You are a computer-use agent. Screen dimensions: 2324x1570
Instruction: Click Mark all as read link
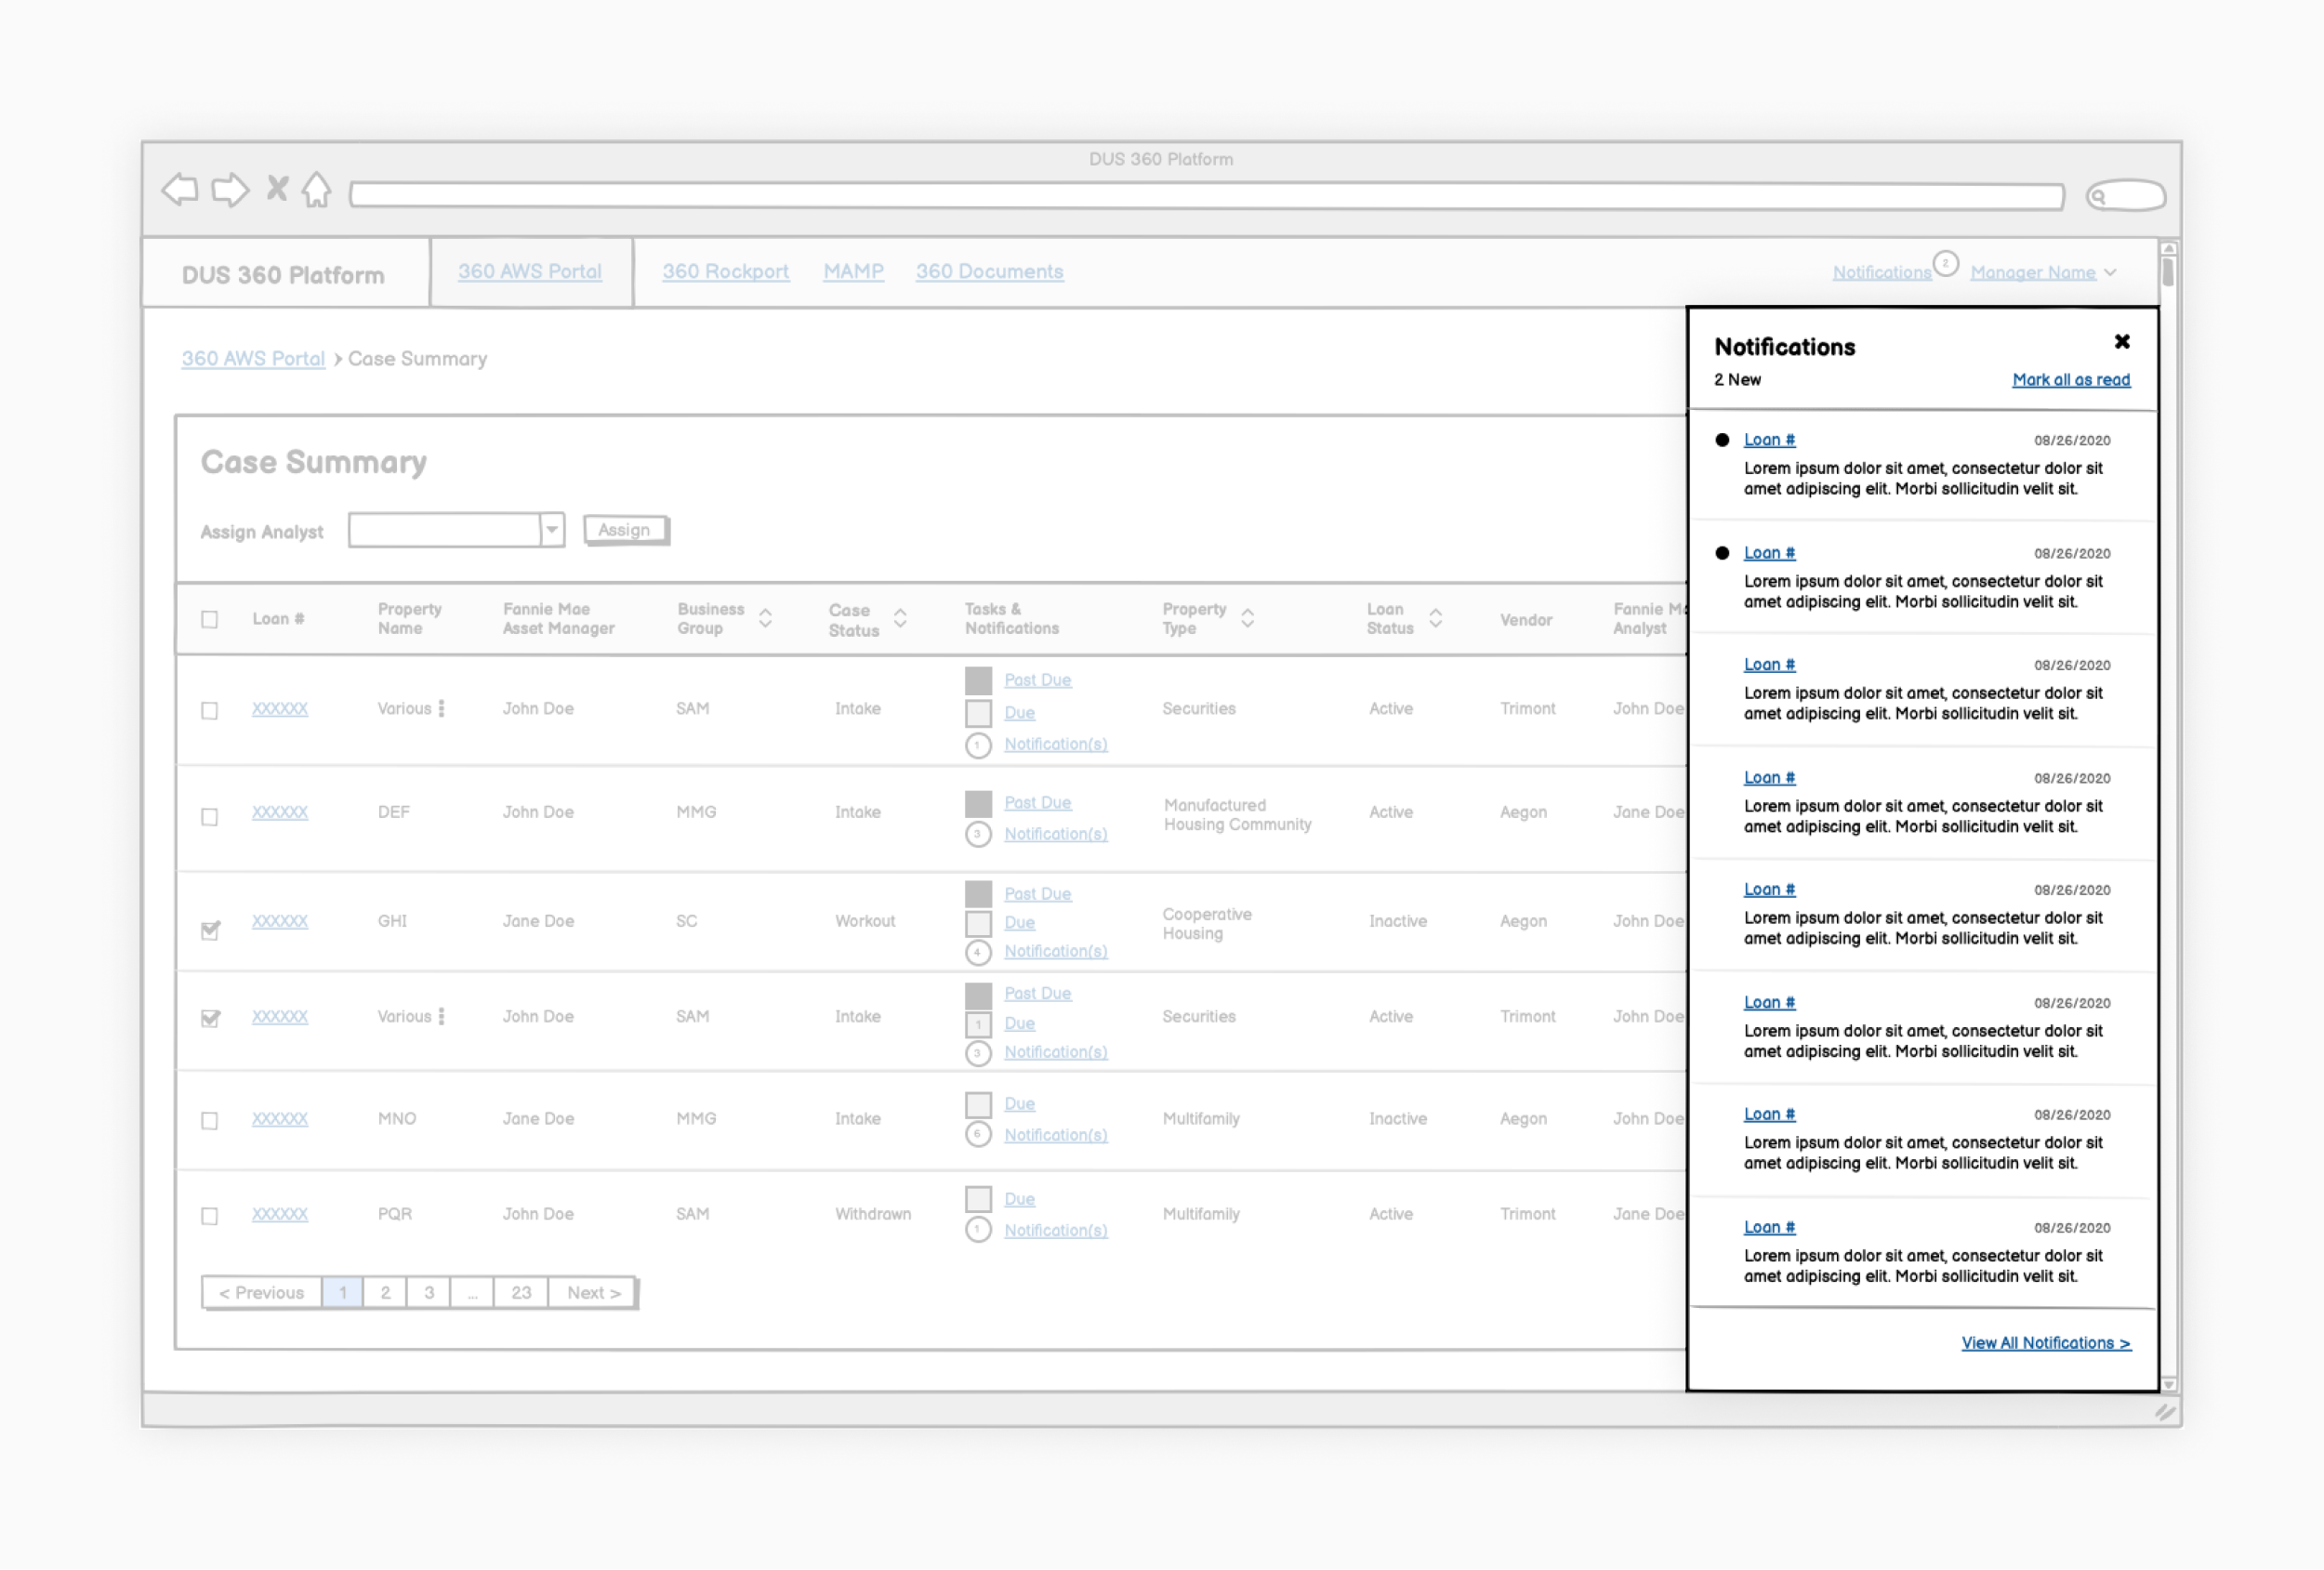(x=2070, y=380)
